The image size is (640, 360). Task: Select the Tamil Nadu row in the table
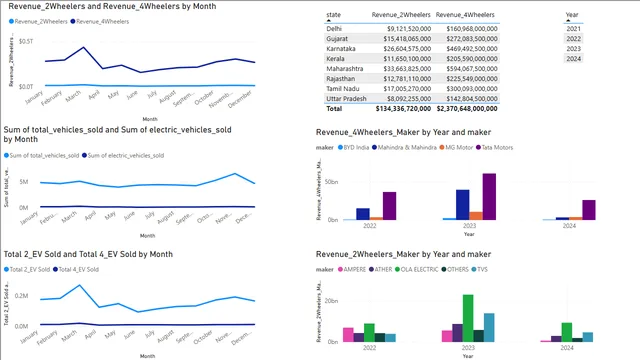(412, 89)
